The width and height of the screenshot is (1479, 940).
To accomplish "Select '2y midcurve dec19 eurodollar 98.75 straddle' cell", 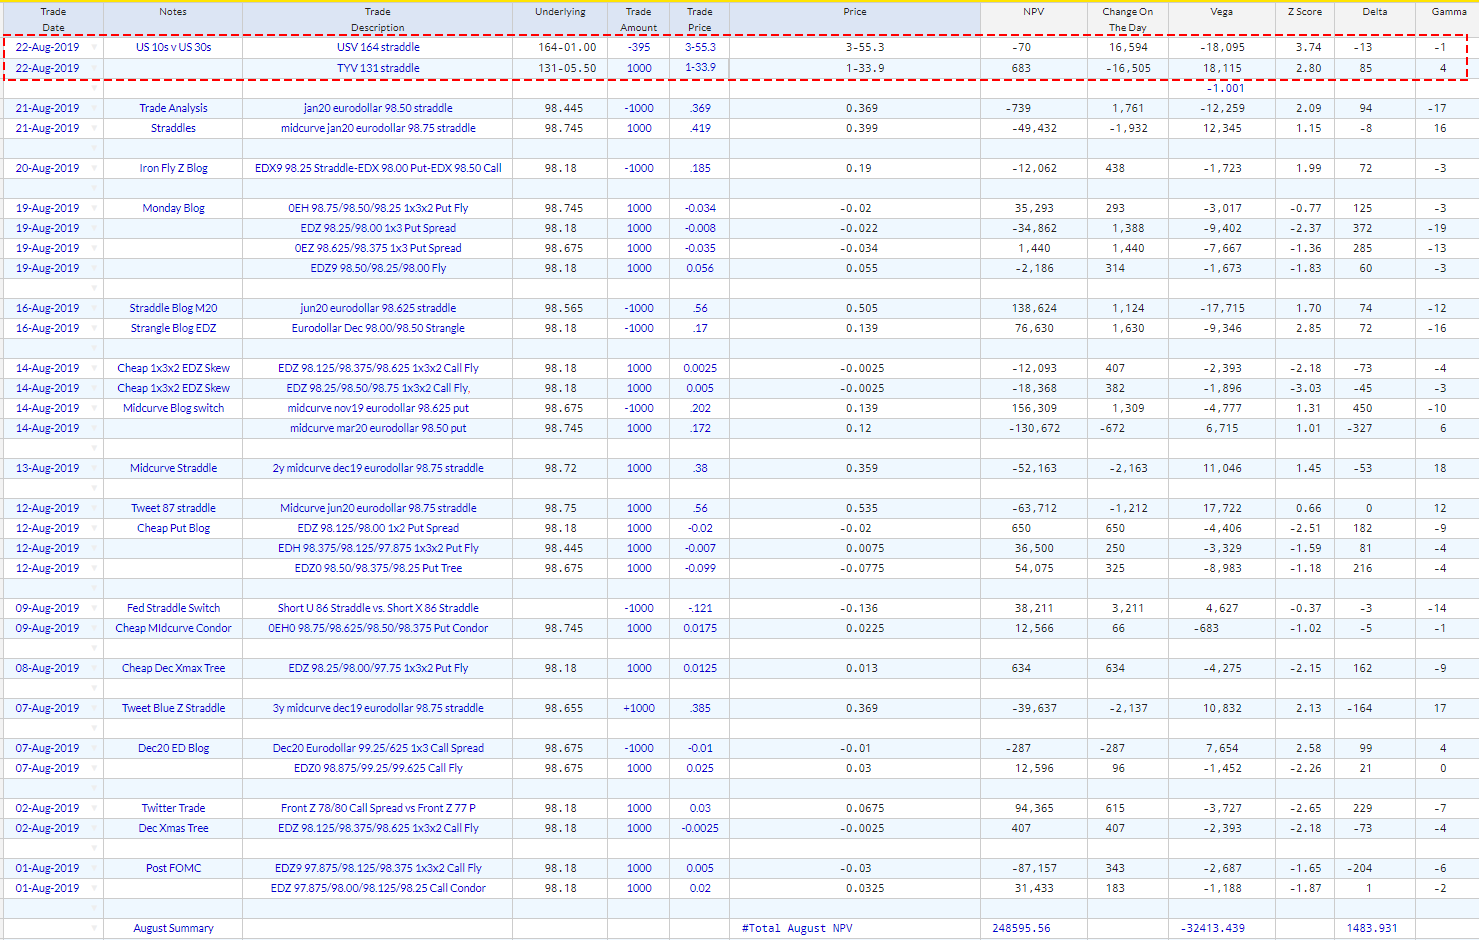I will 378,468.
